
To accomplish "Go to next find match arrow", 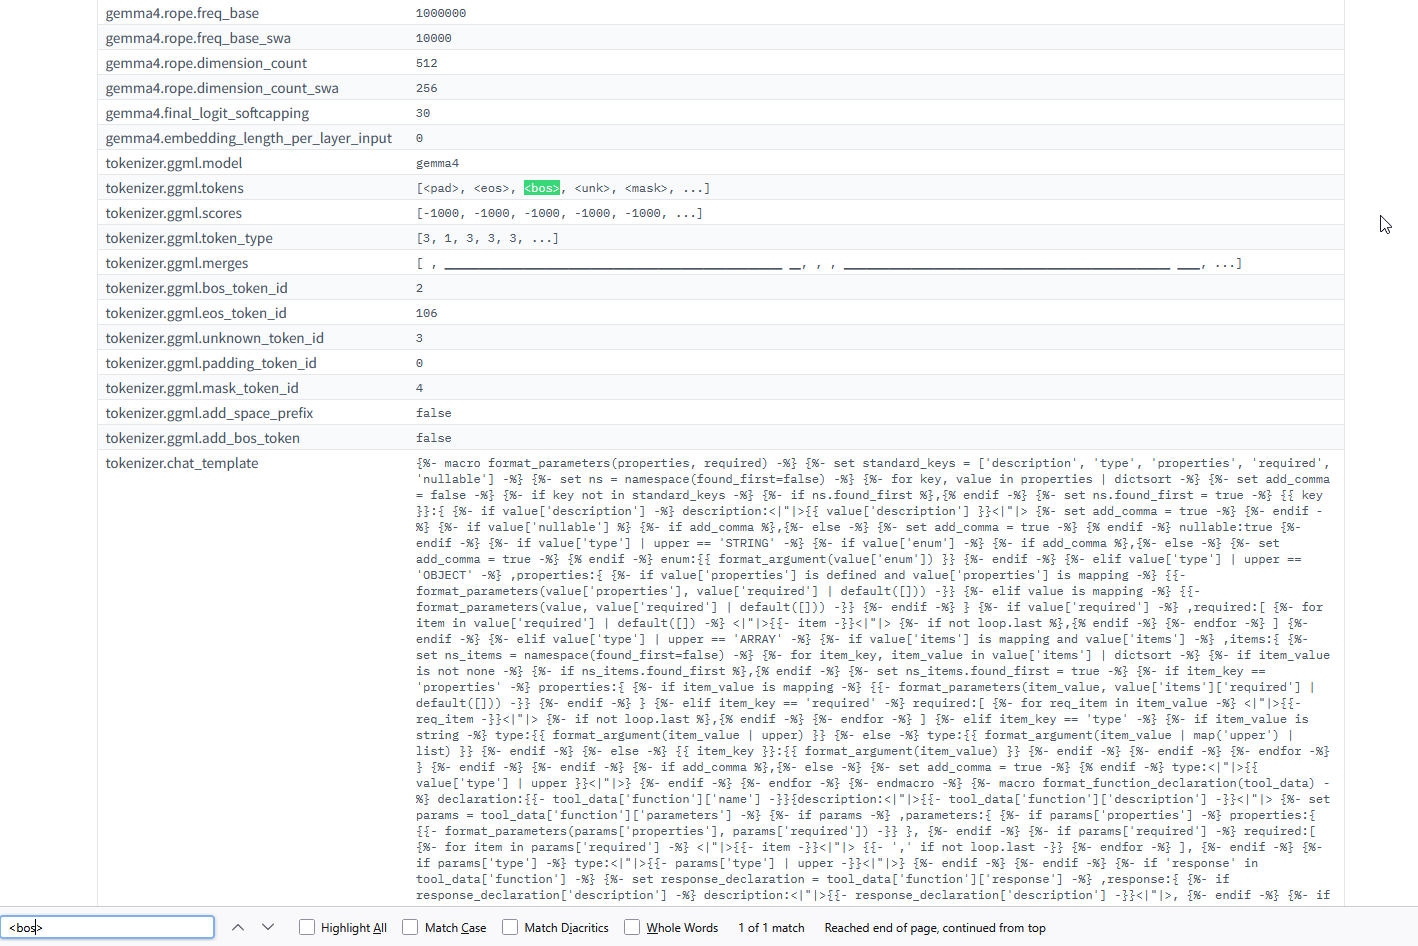I will [x=268, y=927].
